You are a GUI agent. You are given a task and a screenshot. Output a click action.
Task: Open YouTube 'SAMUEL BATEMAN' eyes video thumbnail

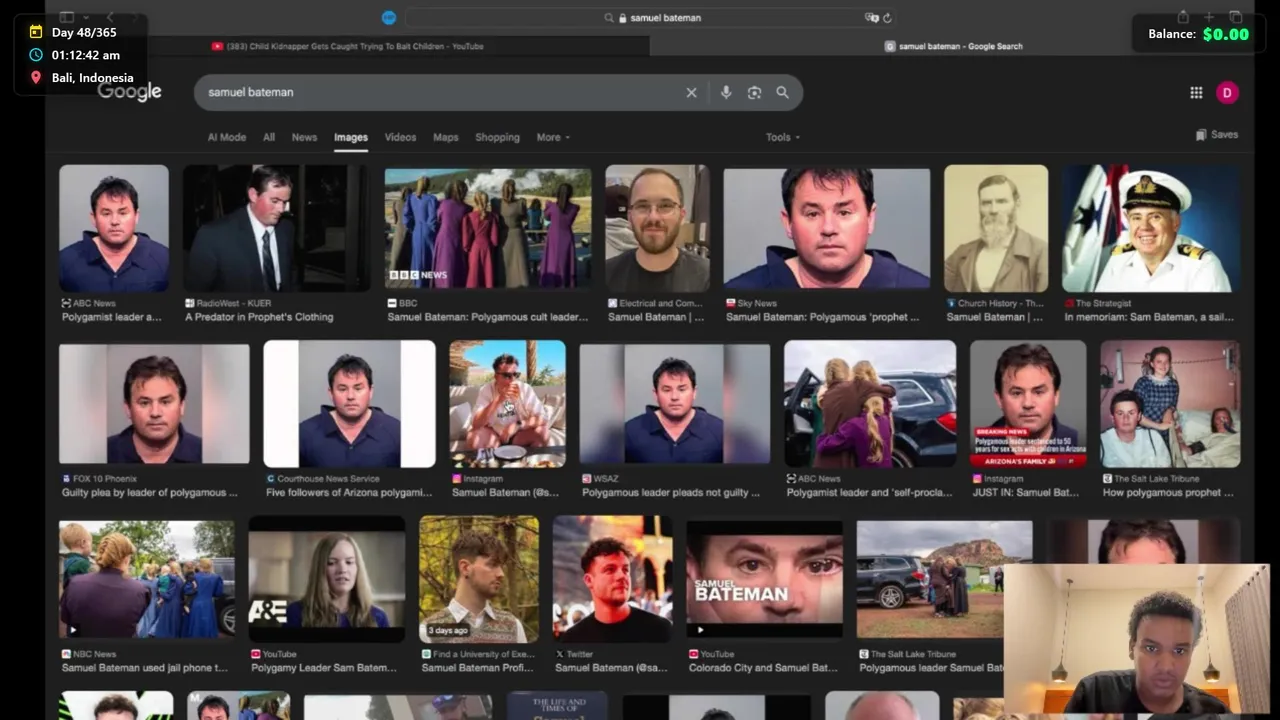[x=765, y=579]
